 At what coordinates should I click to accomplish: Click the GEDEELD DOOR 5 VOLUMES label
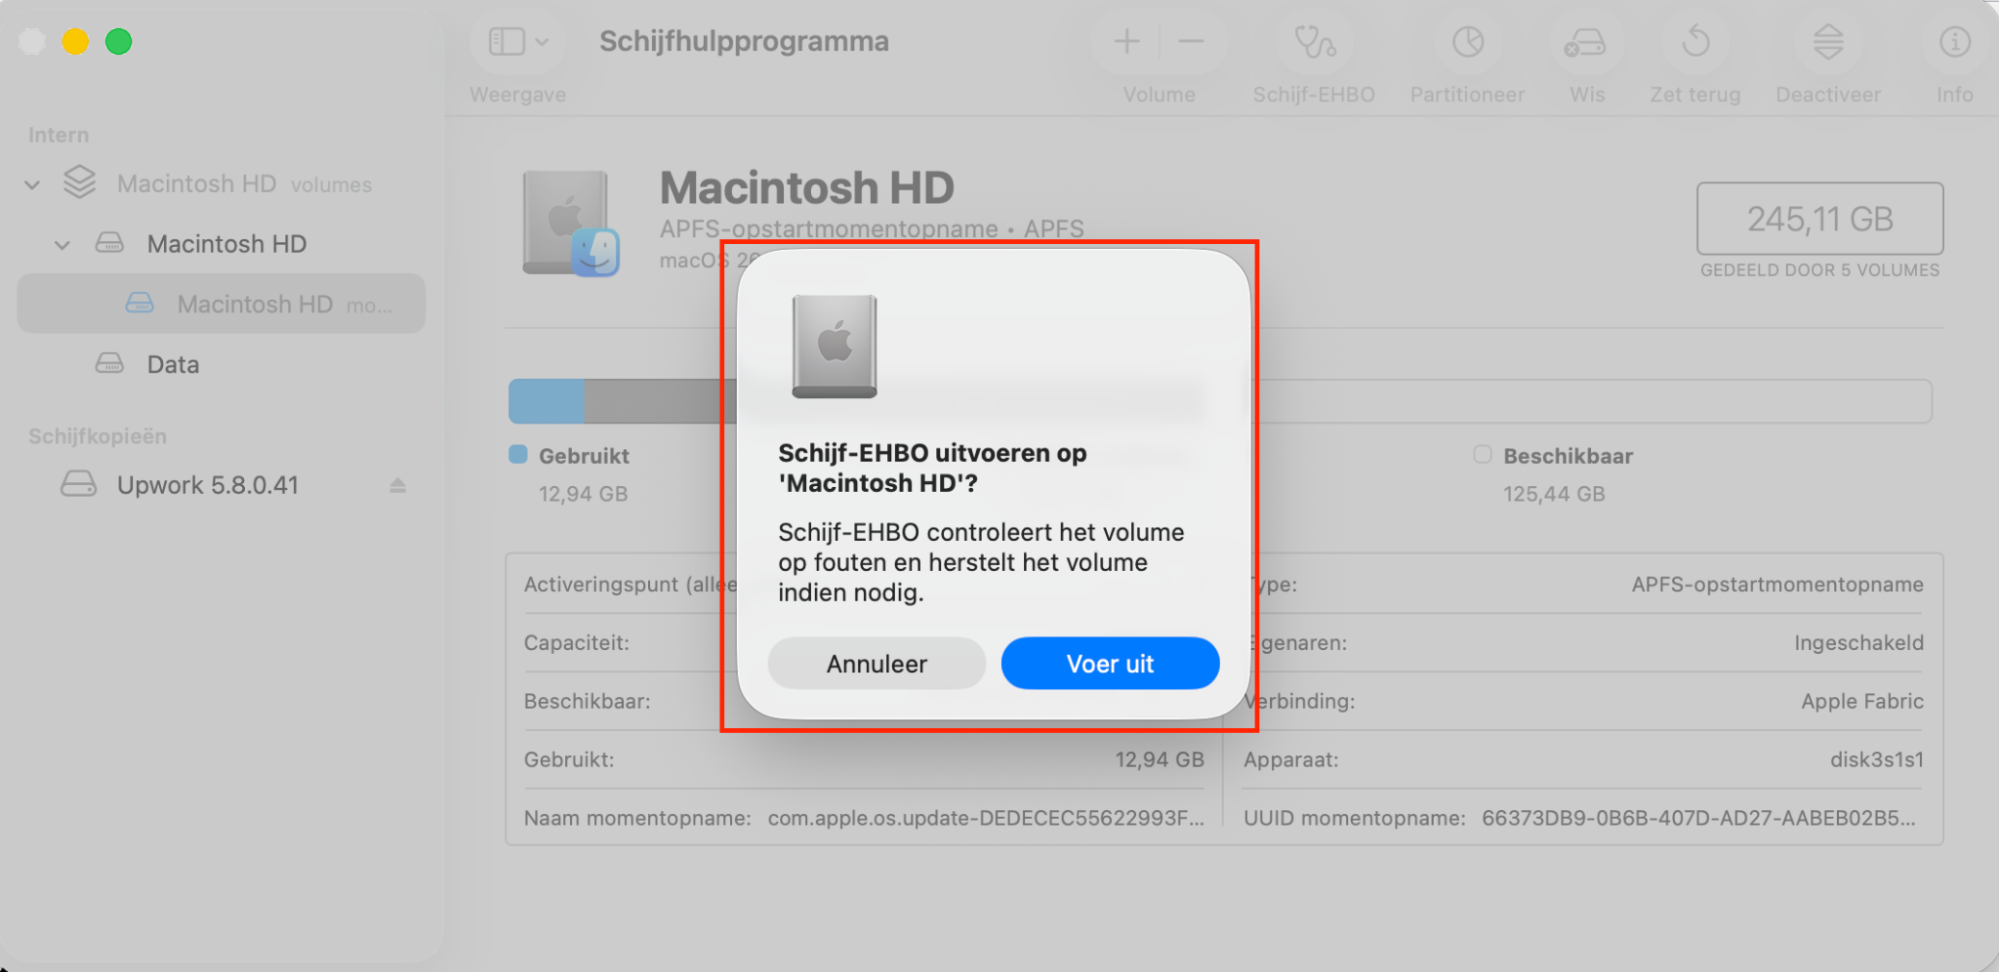click(x=1820, y=270)
